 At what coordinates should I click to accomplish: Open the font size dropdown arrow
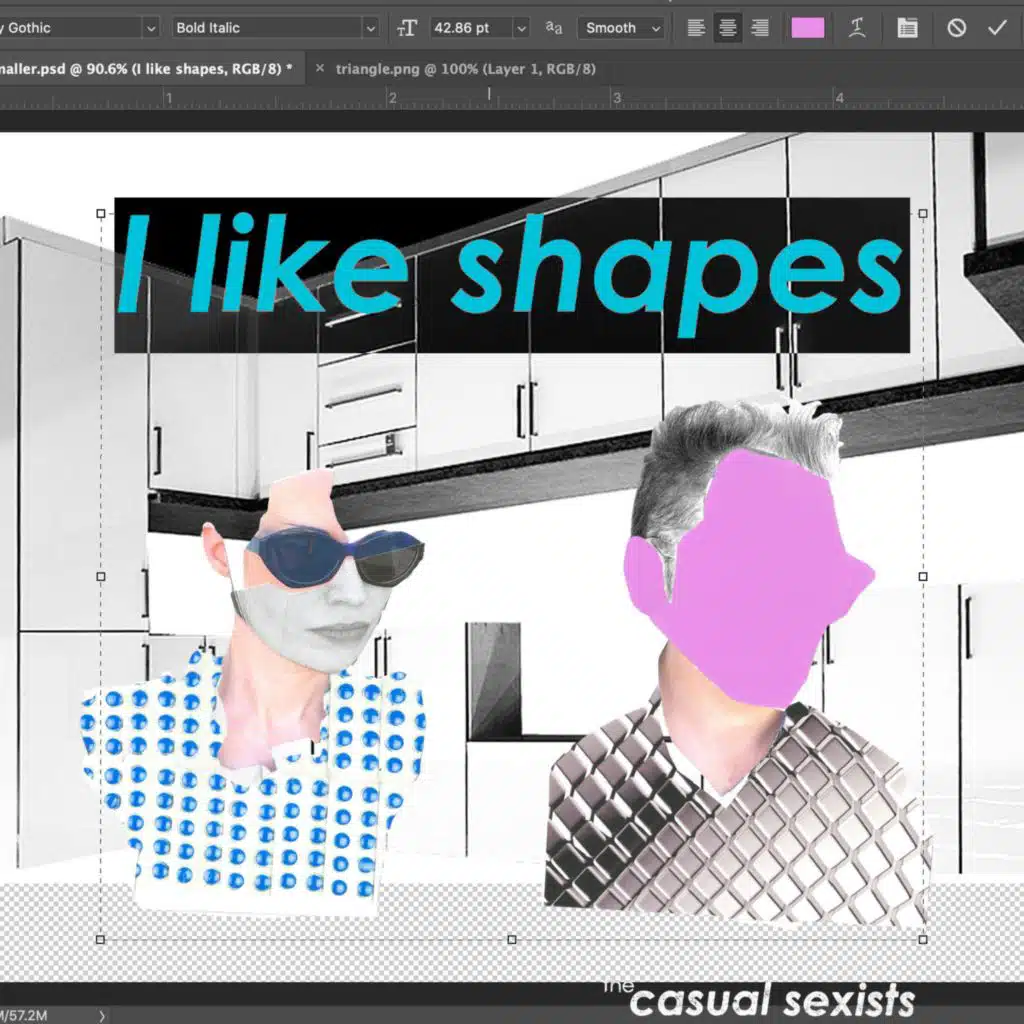[520, 28]
